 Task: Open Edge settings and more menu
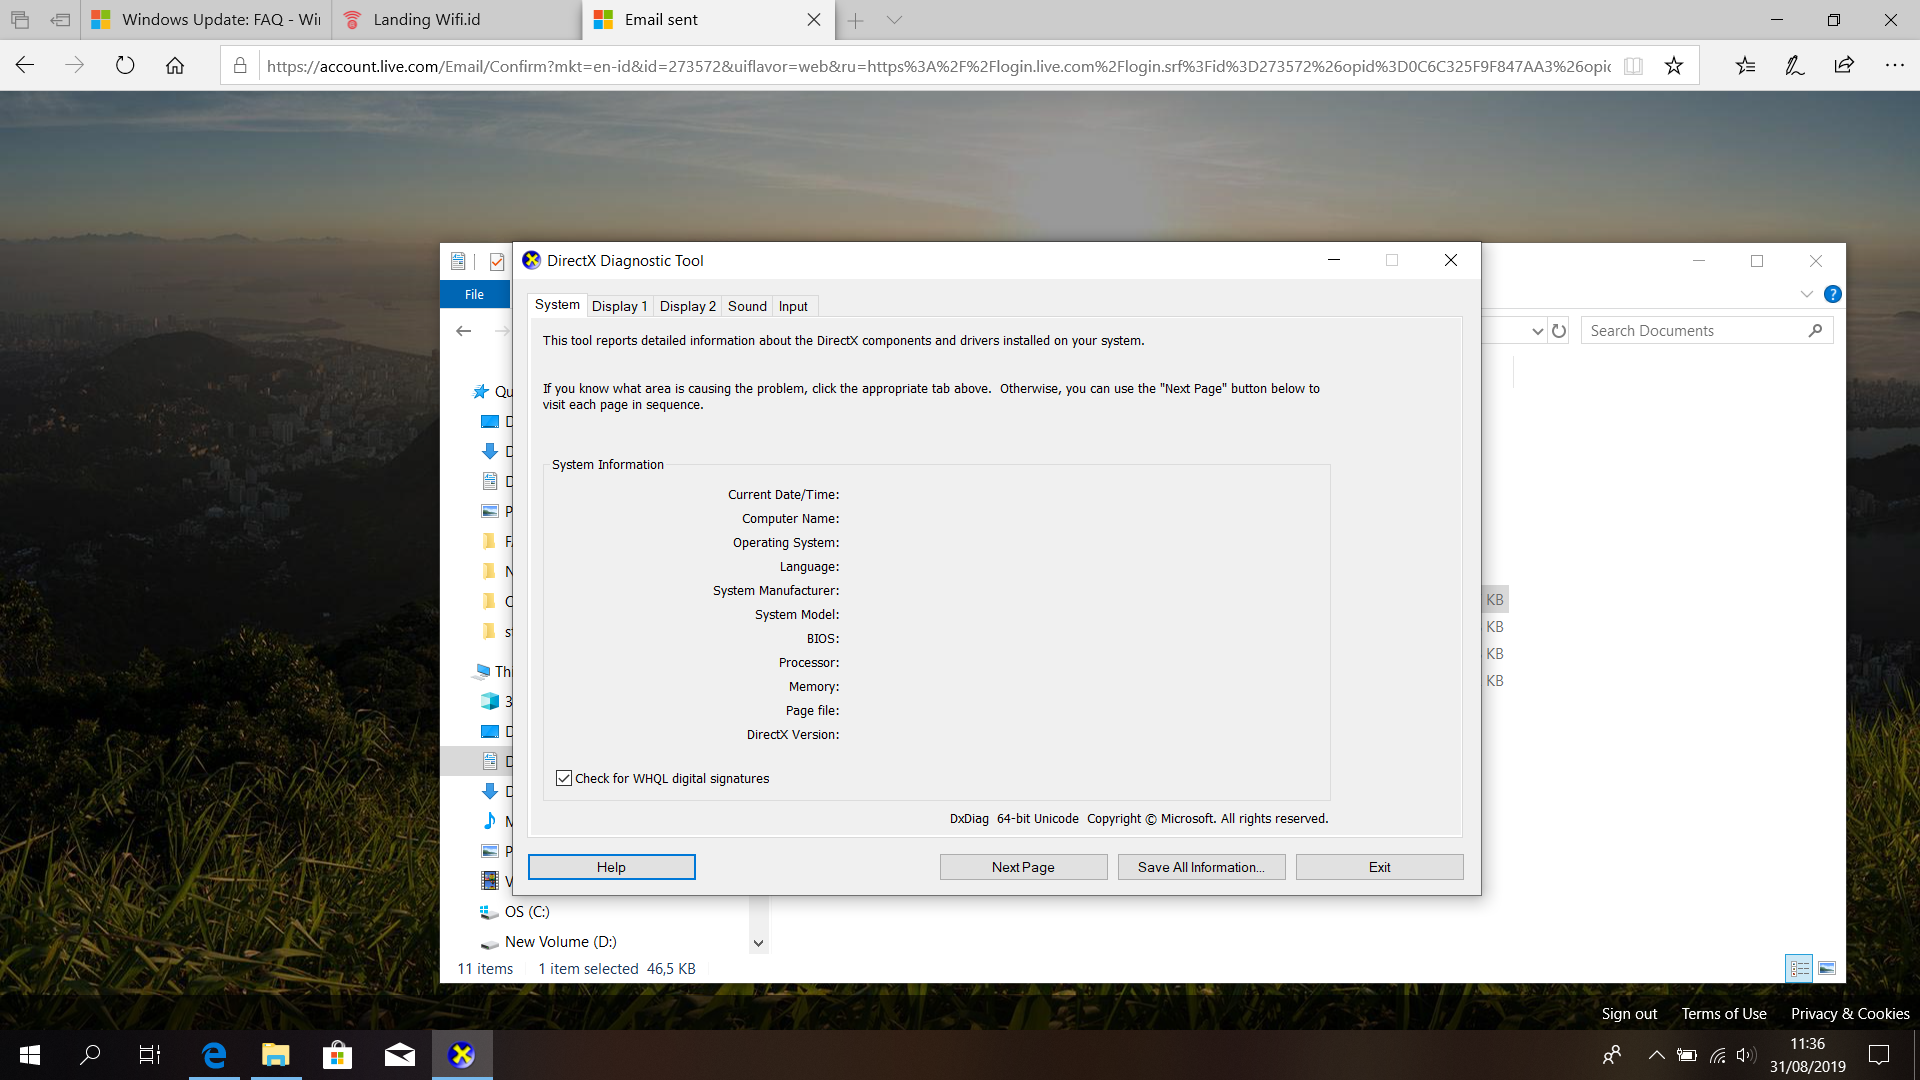(x=1894, y=65)
